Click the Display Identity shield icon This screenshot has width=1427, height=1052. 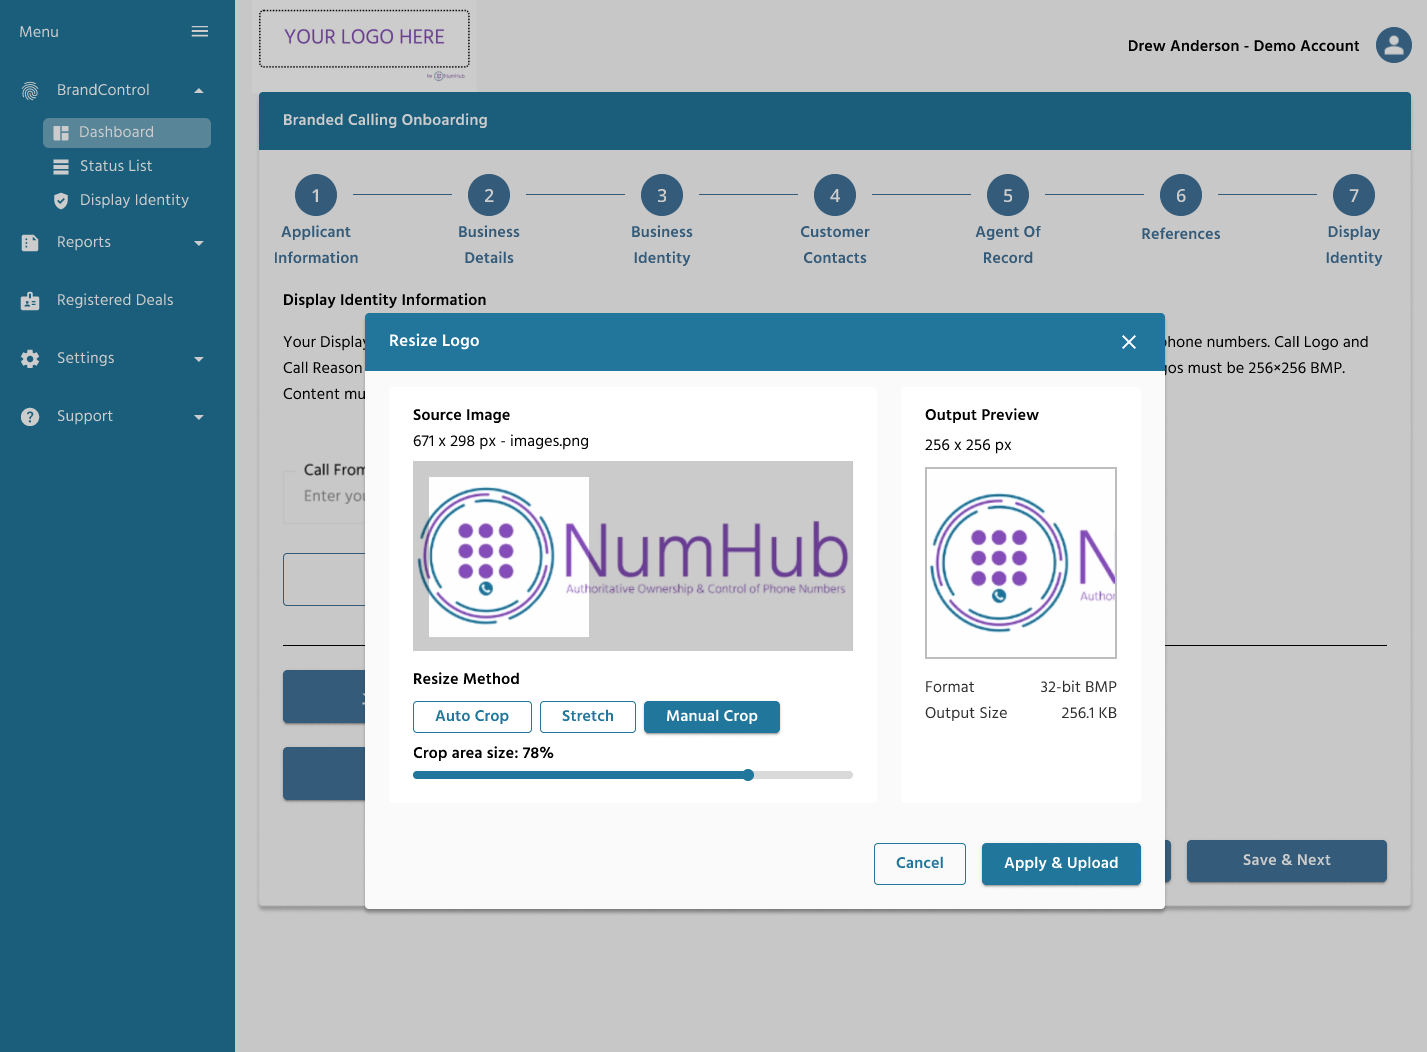(61, 201)
